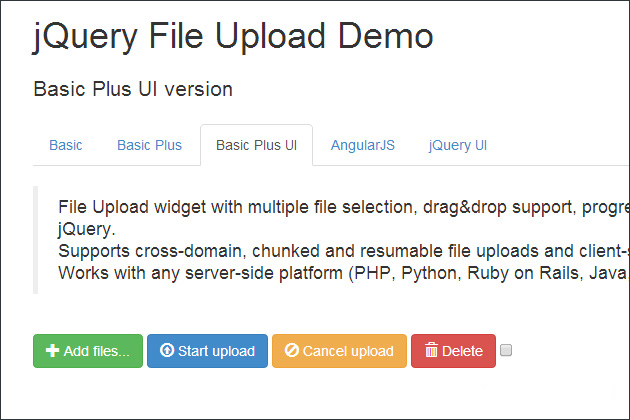The height and width of the screenshot is (420, 630).
Task: Click the gray blockquote border bar
Action: click(35, 240)
